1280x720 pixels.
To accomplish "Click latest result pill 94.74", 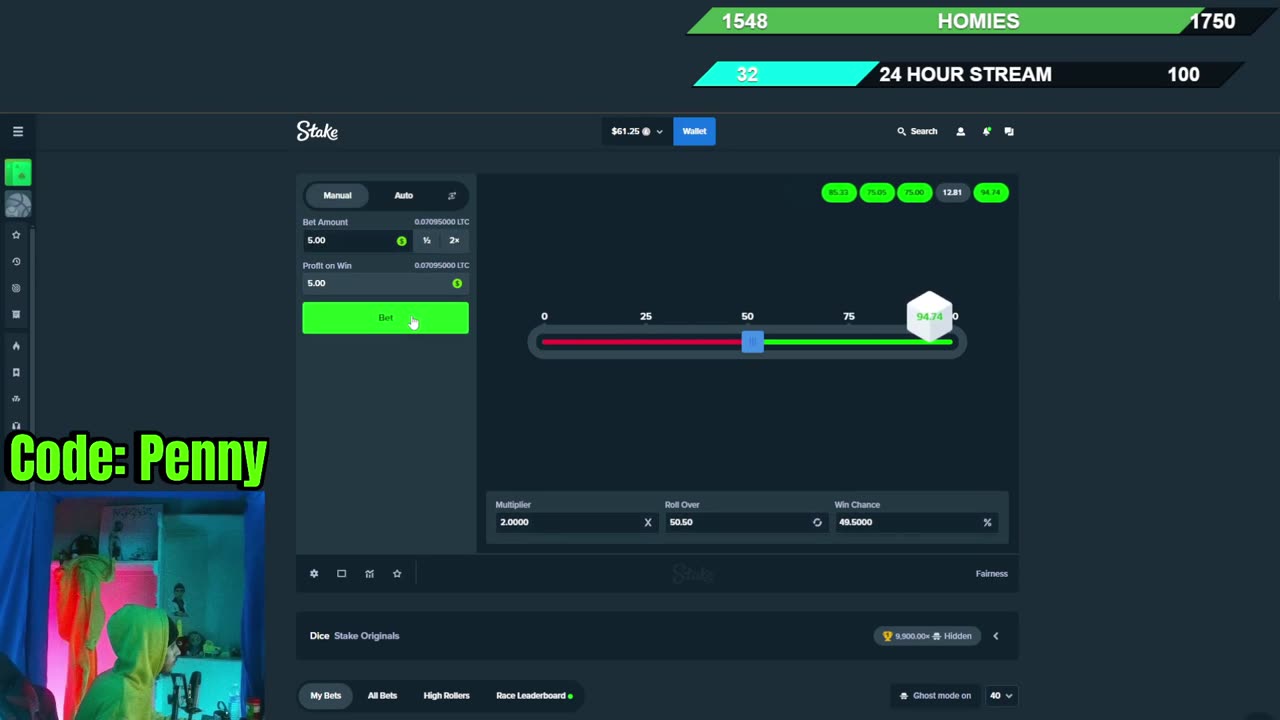I will click(x=990, y=192).
